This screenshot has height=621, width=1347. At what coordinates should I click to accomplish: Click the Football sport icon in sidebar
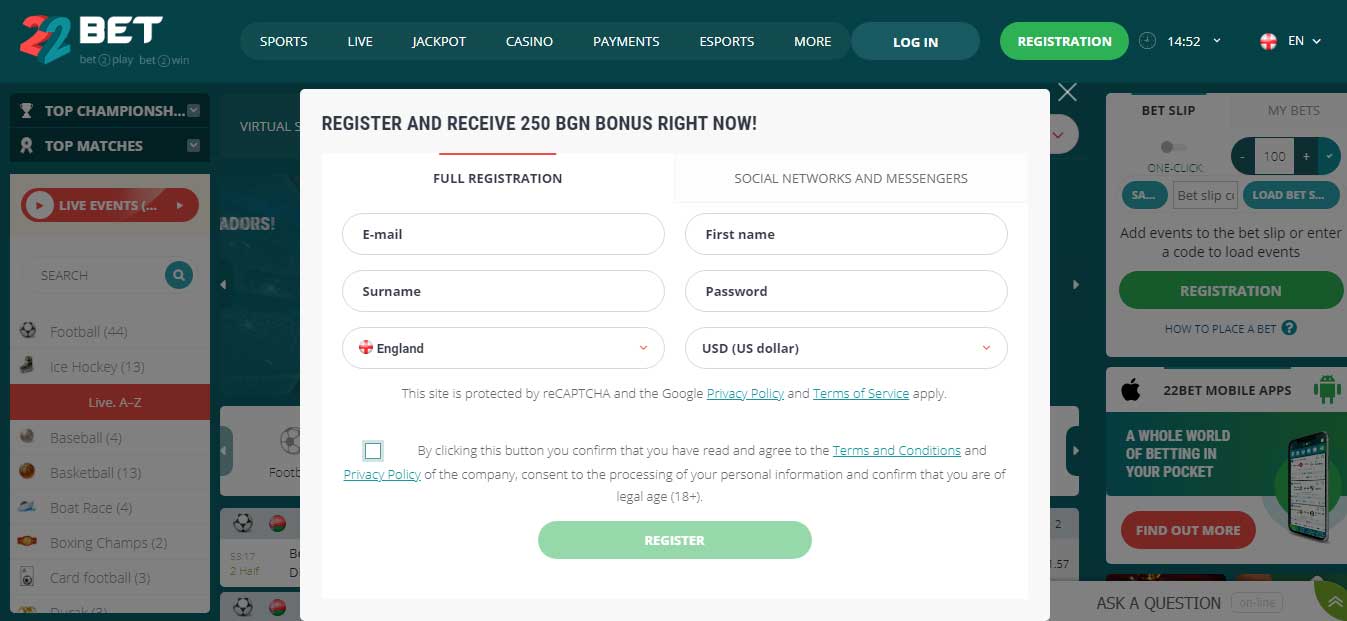click(x=28, y=331)
